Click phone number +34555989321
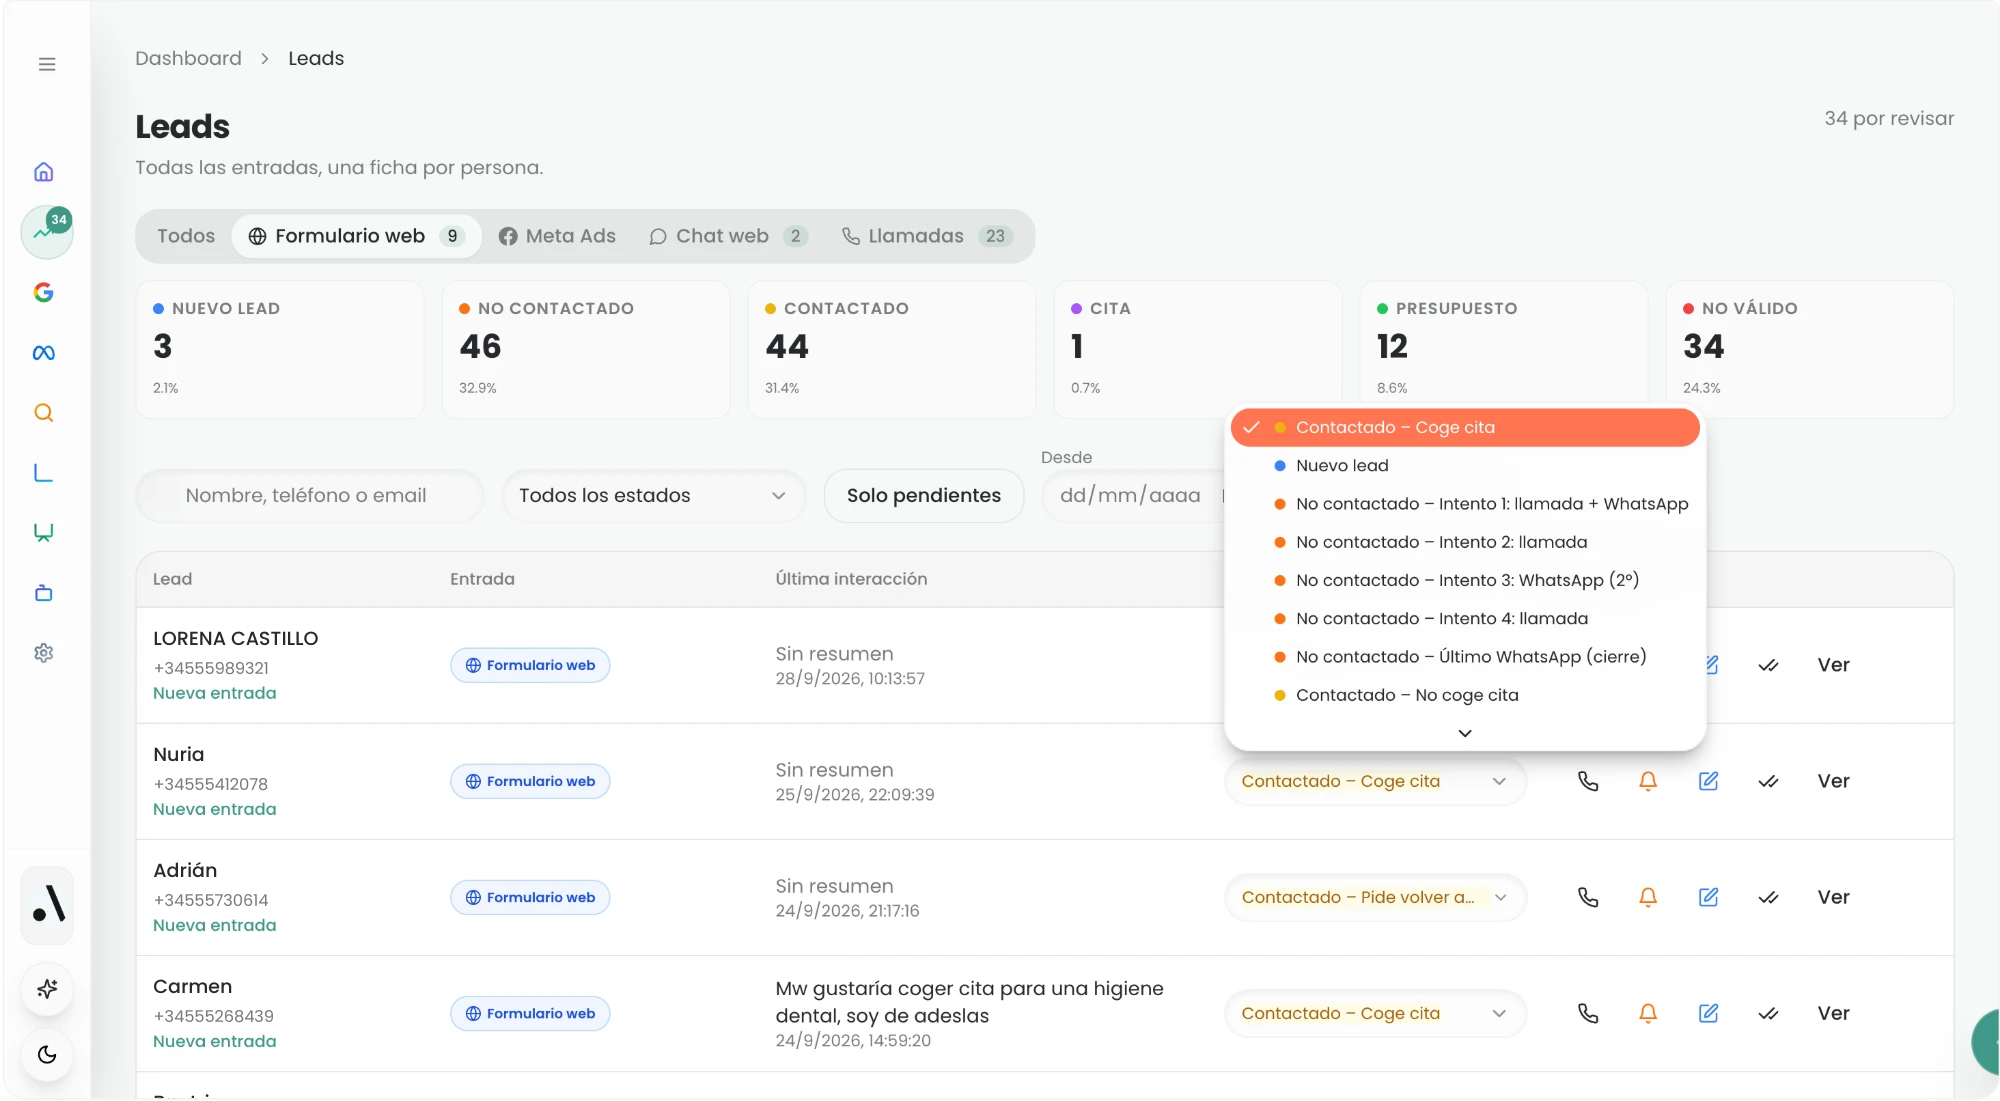 pyautogui.click(x=211, y=668)
